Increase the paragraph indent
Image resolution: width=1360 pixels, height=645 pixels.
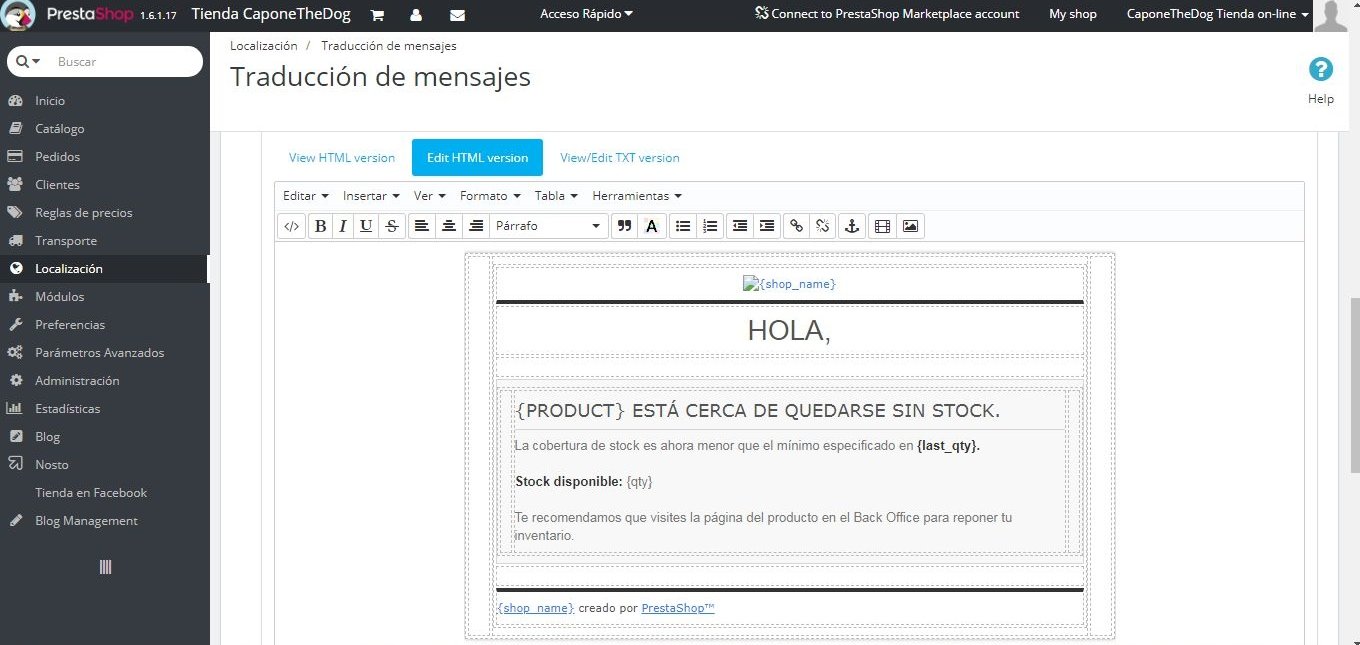[767, 226]
